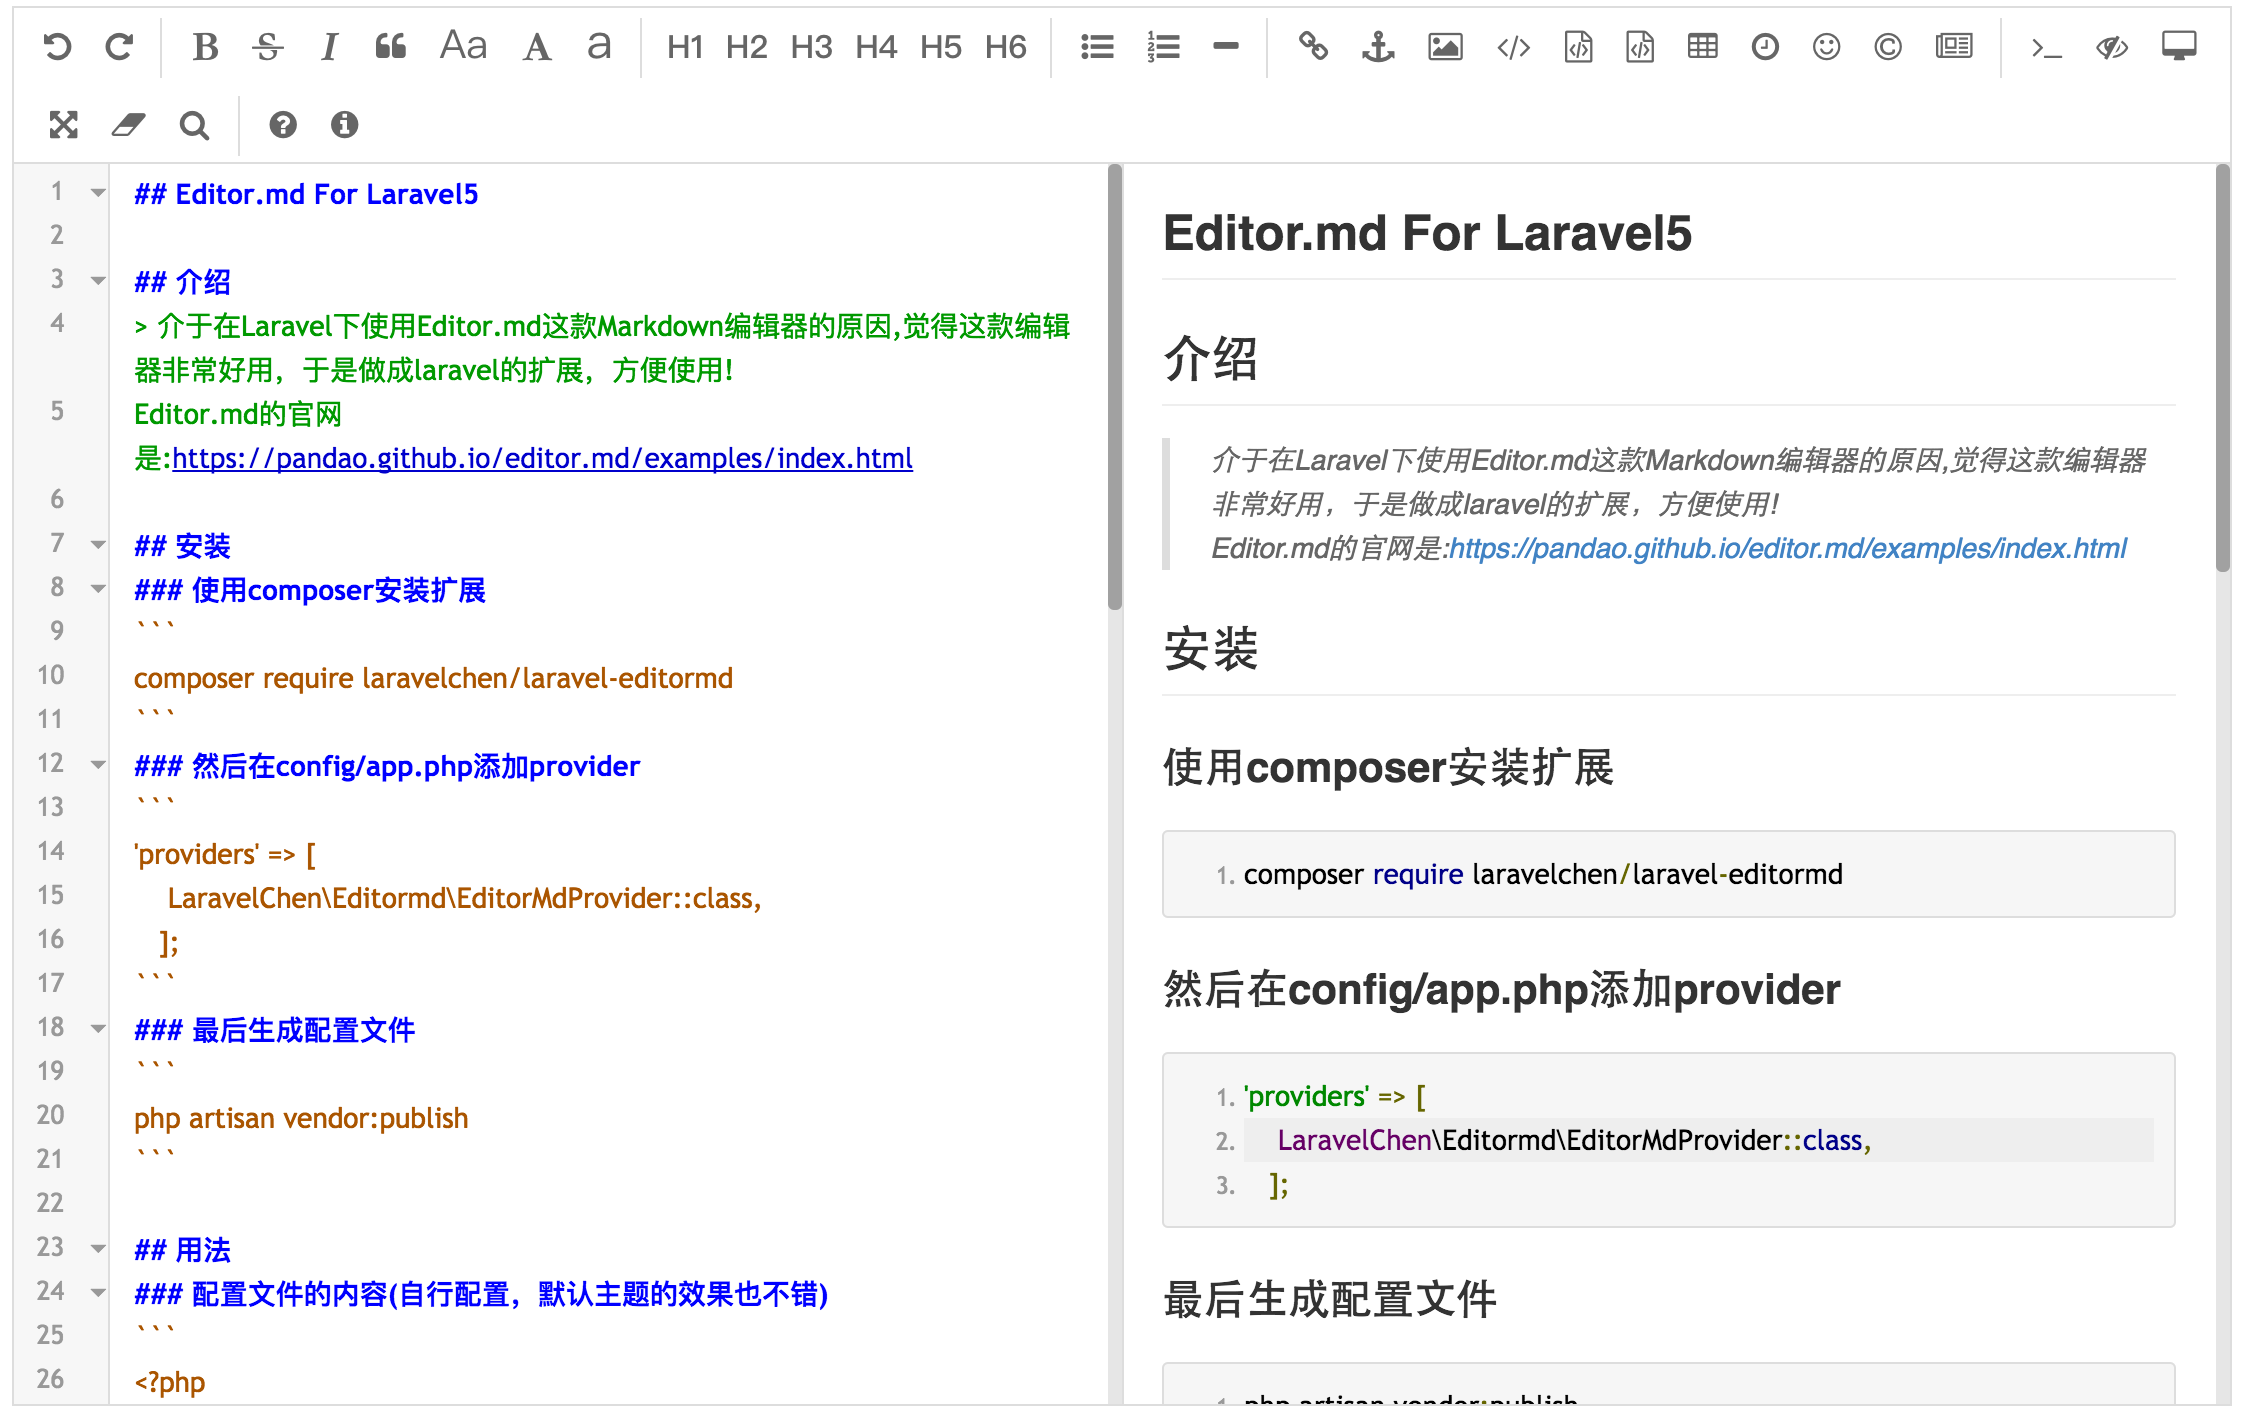
Task: Collapse the fold at line 18
Action: coord(98,1029)
